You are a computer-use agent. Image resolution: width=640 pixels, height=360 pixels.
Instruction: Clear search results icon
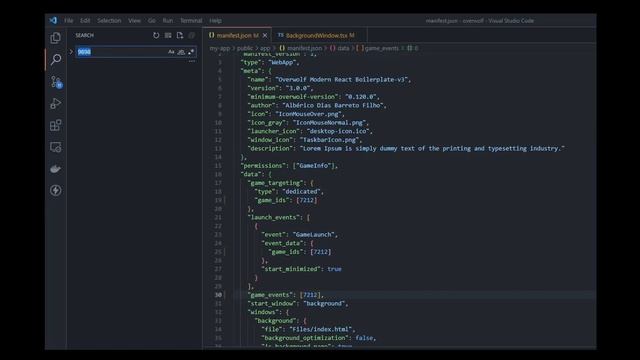pos(168,36)
